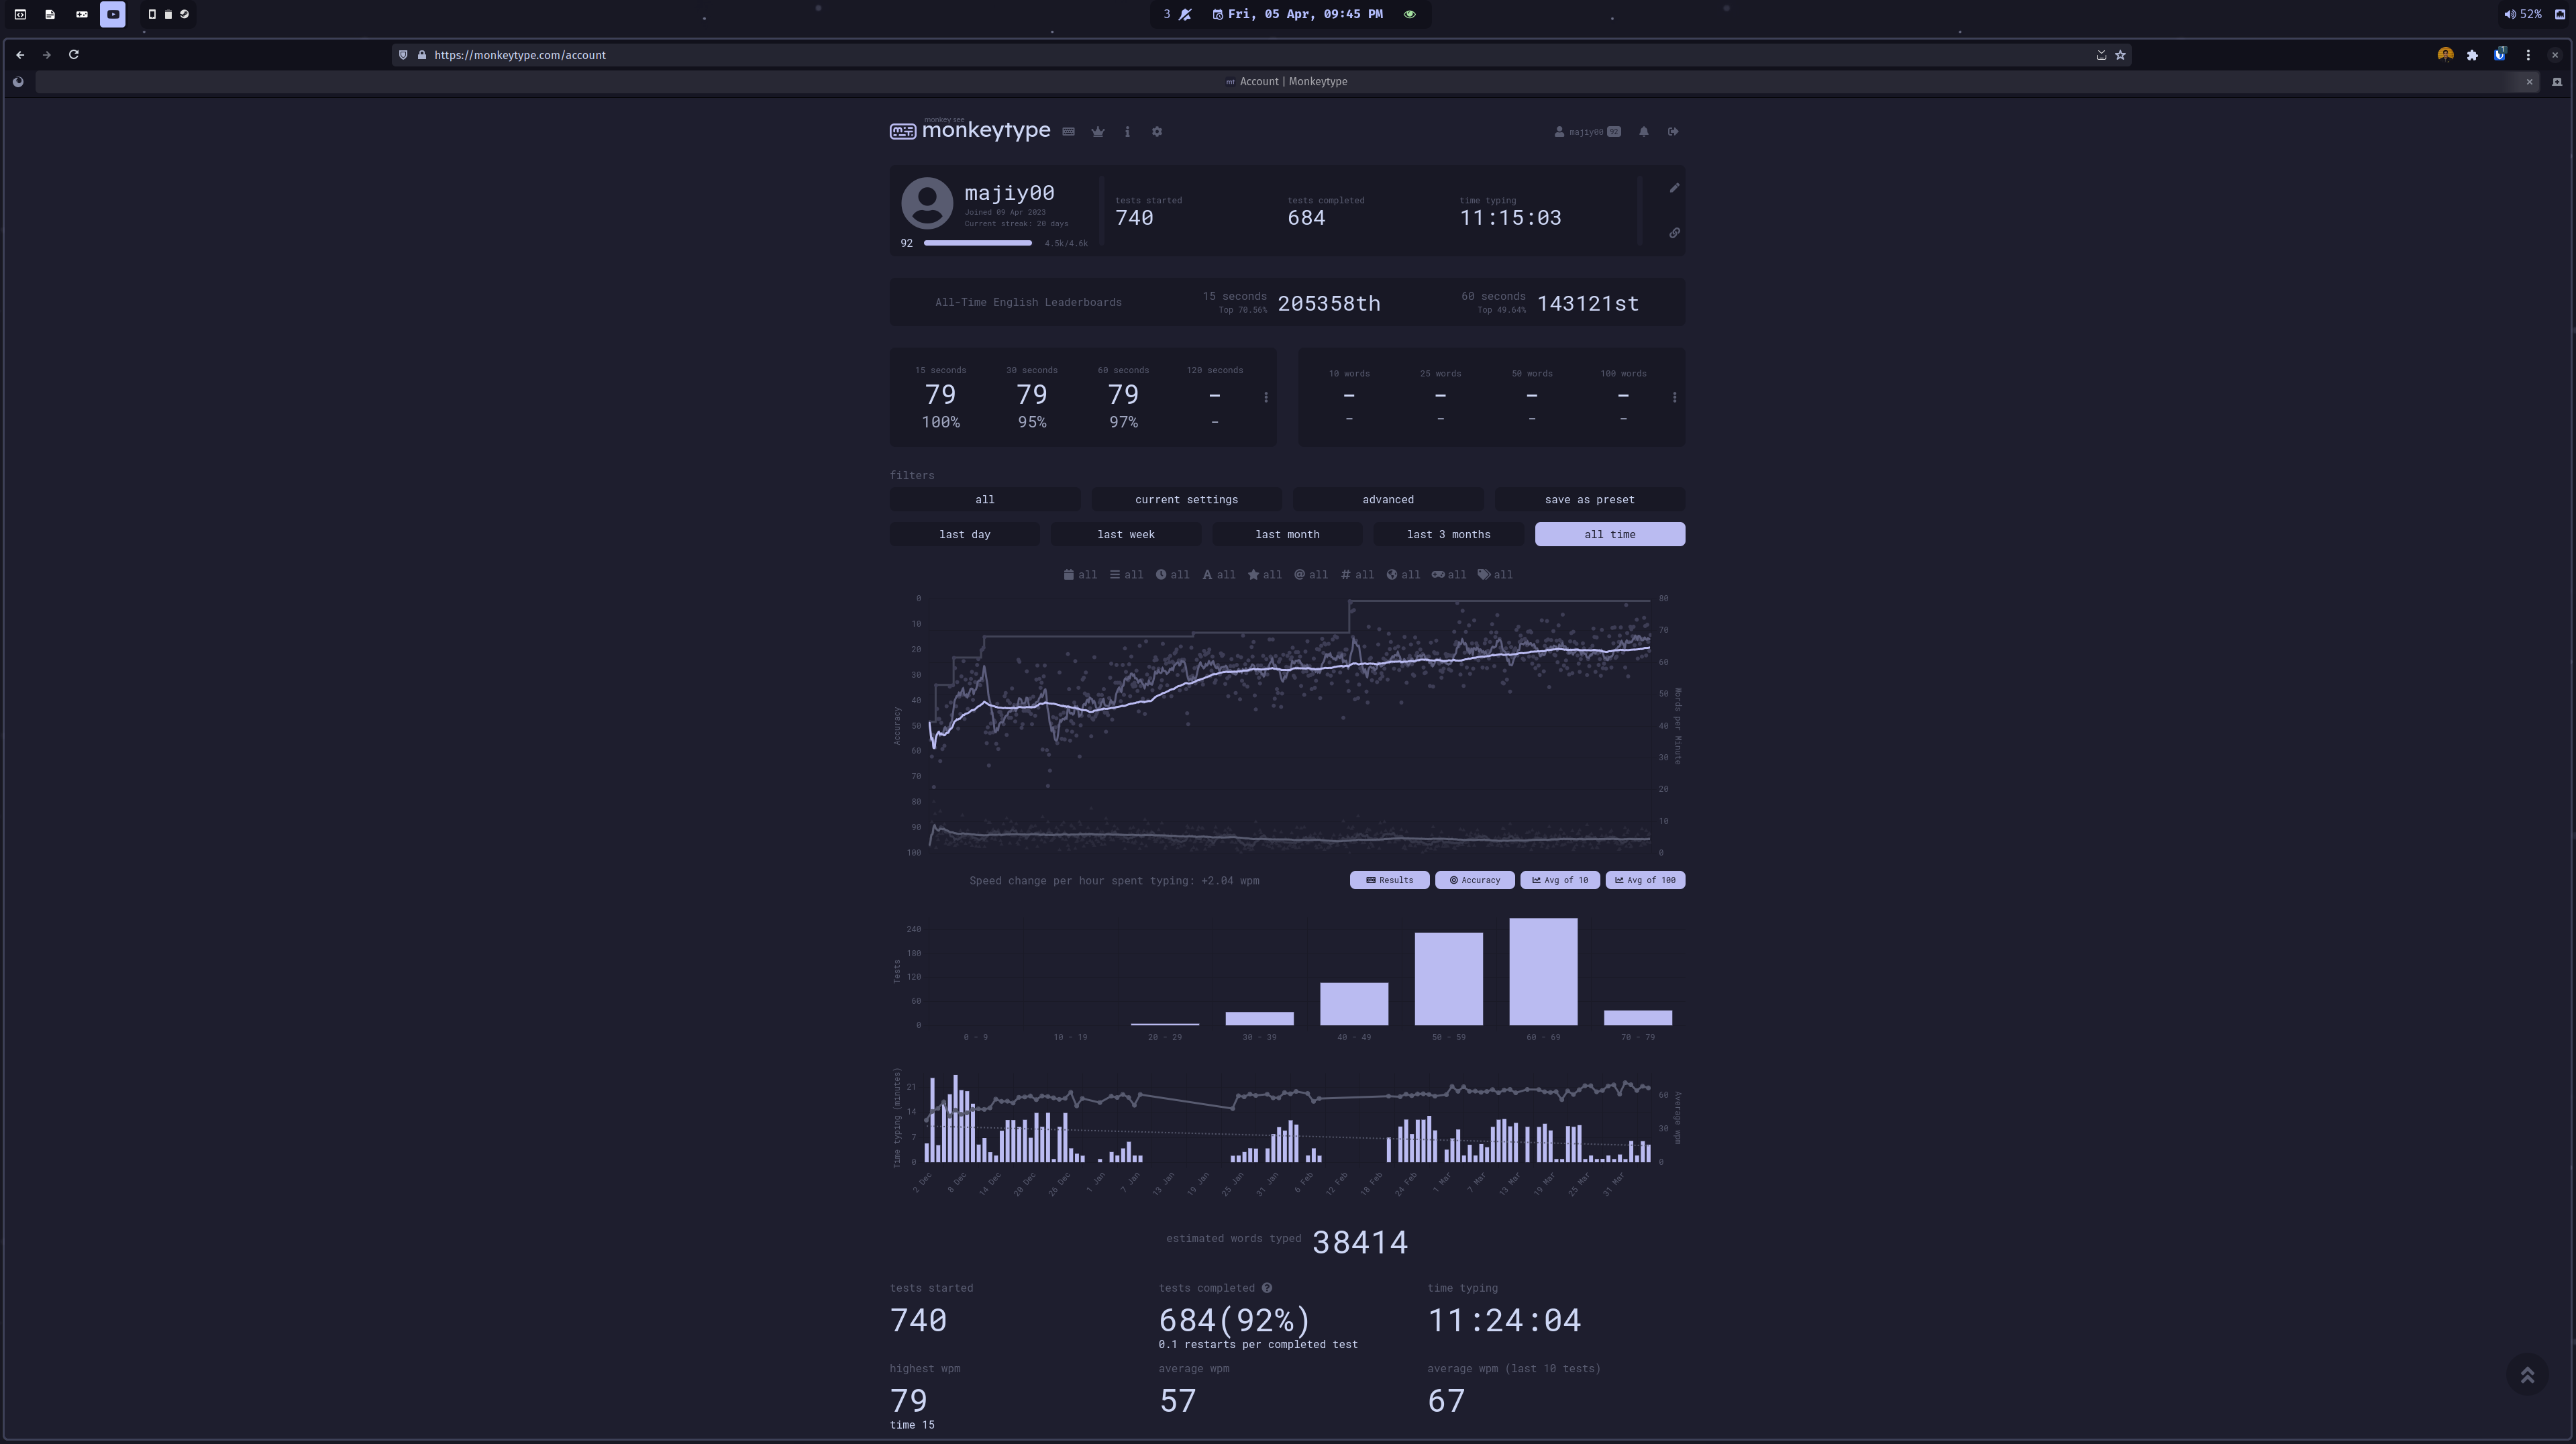Click the funbox gamepad filter 'all'
Image resolution: width=2576 pixels, height=1444 pixels.
point(1448,575)
